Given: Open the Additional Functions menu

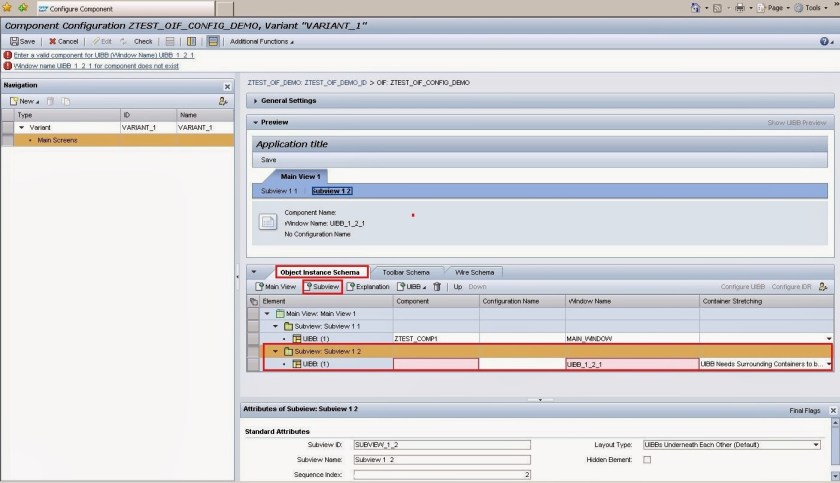Looking at the screenshot, I should tap(262, 41).
